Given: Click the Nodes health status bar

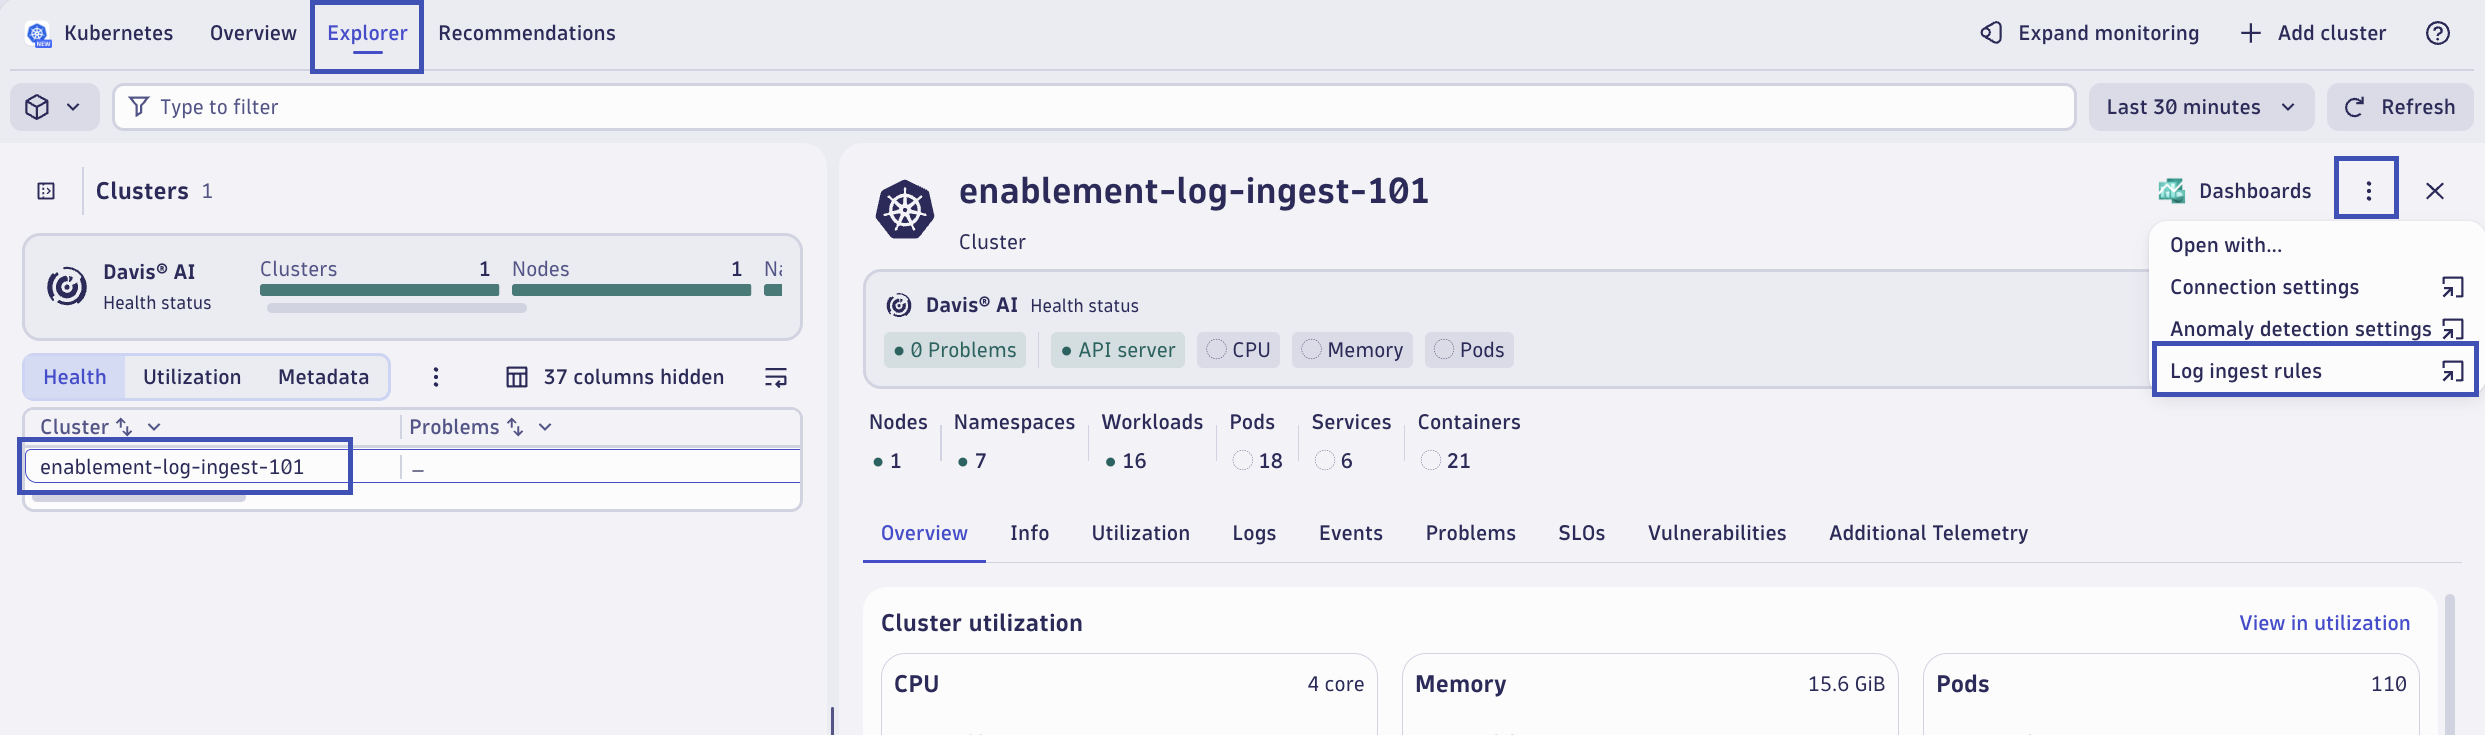Looking at the screenshot, I should pyautogui.click(x=631, y=290).
